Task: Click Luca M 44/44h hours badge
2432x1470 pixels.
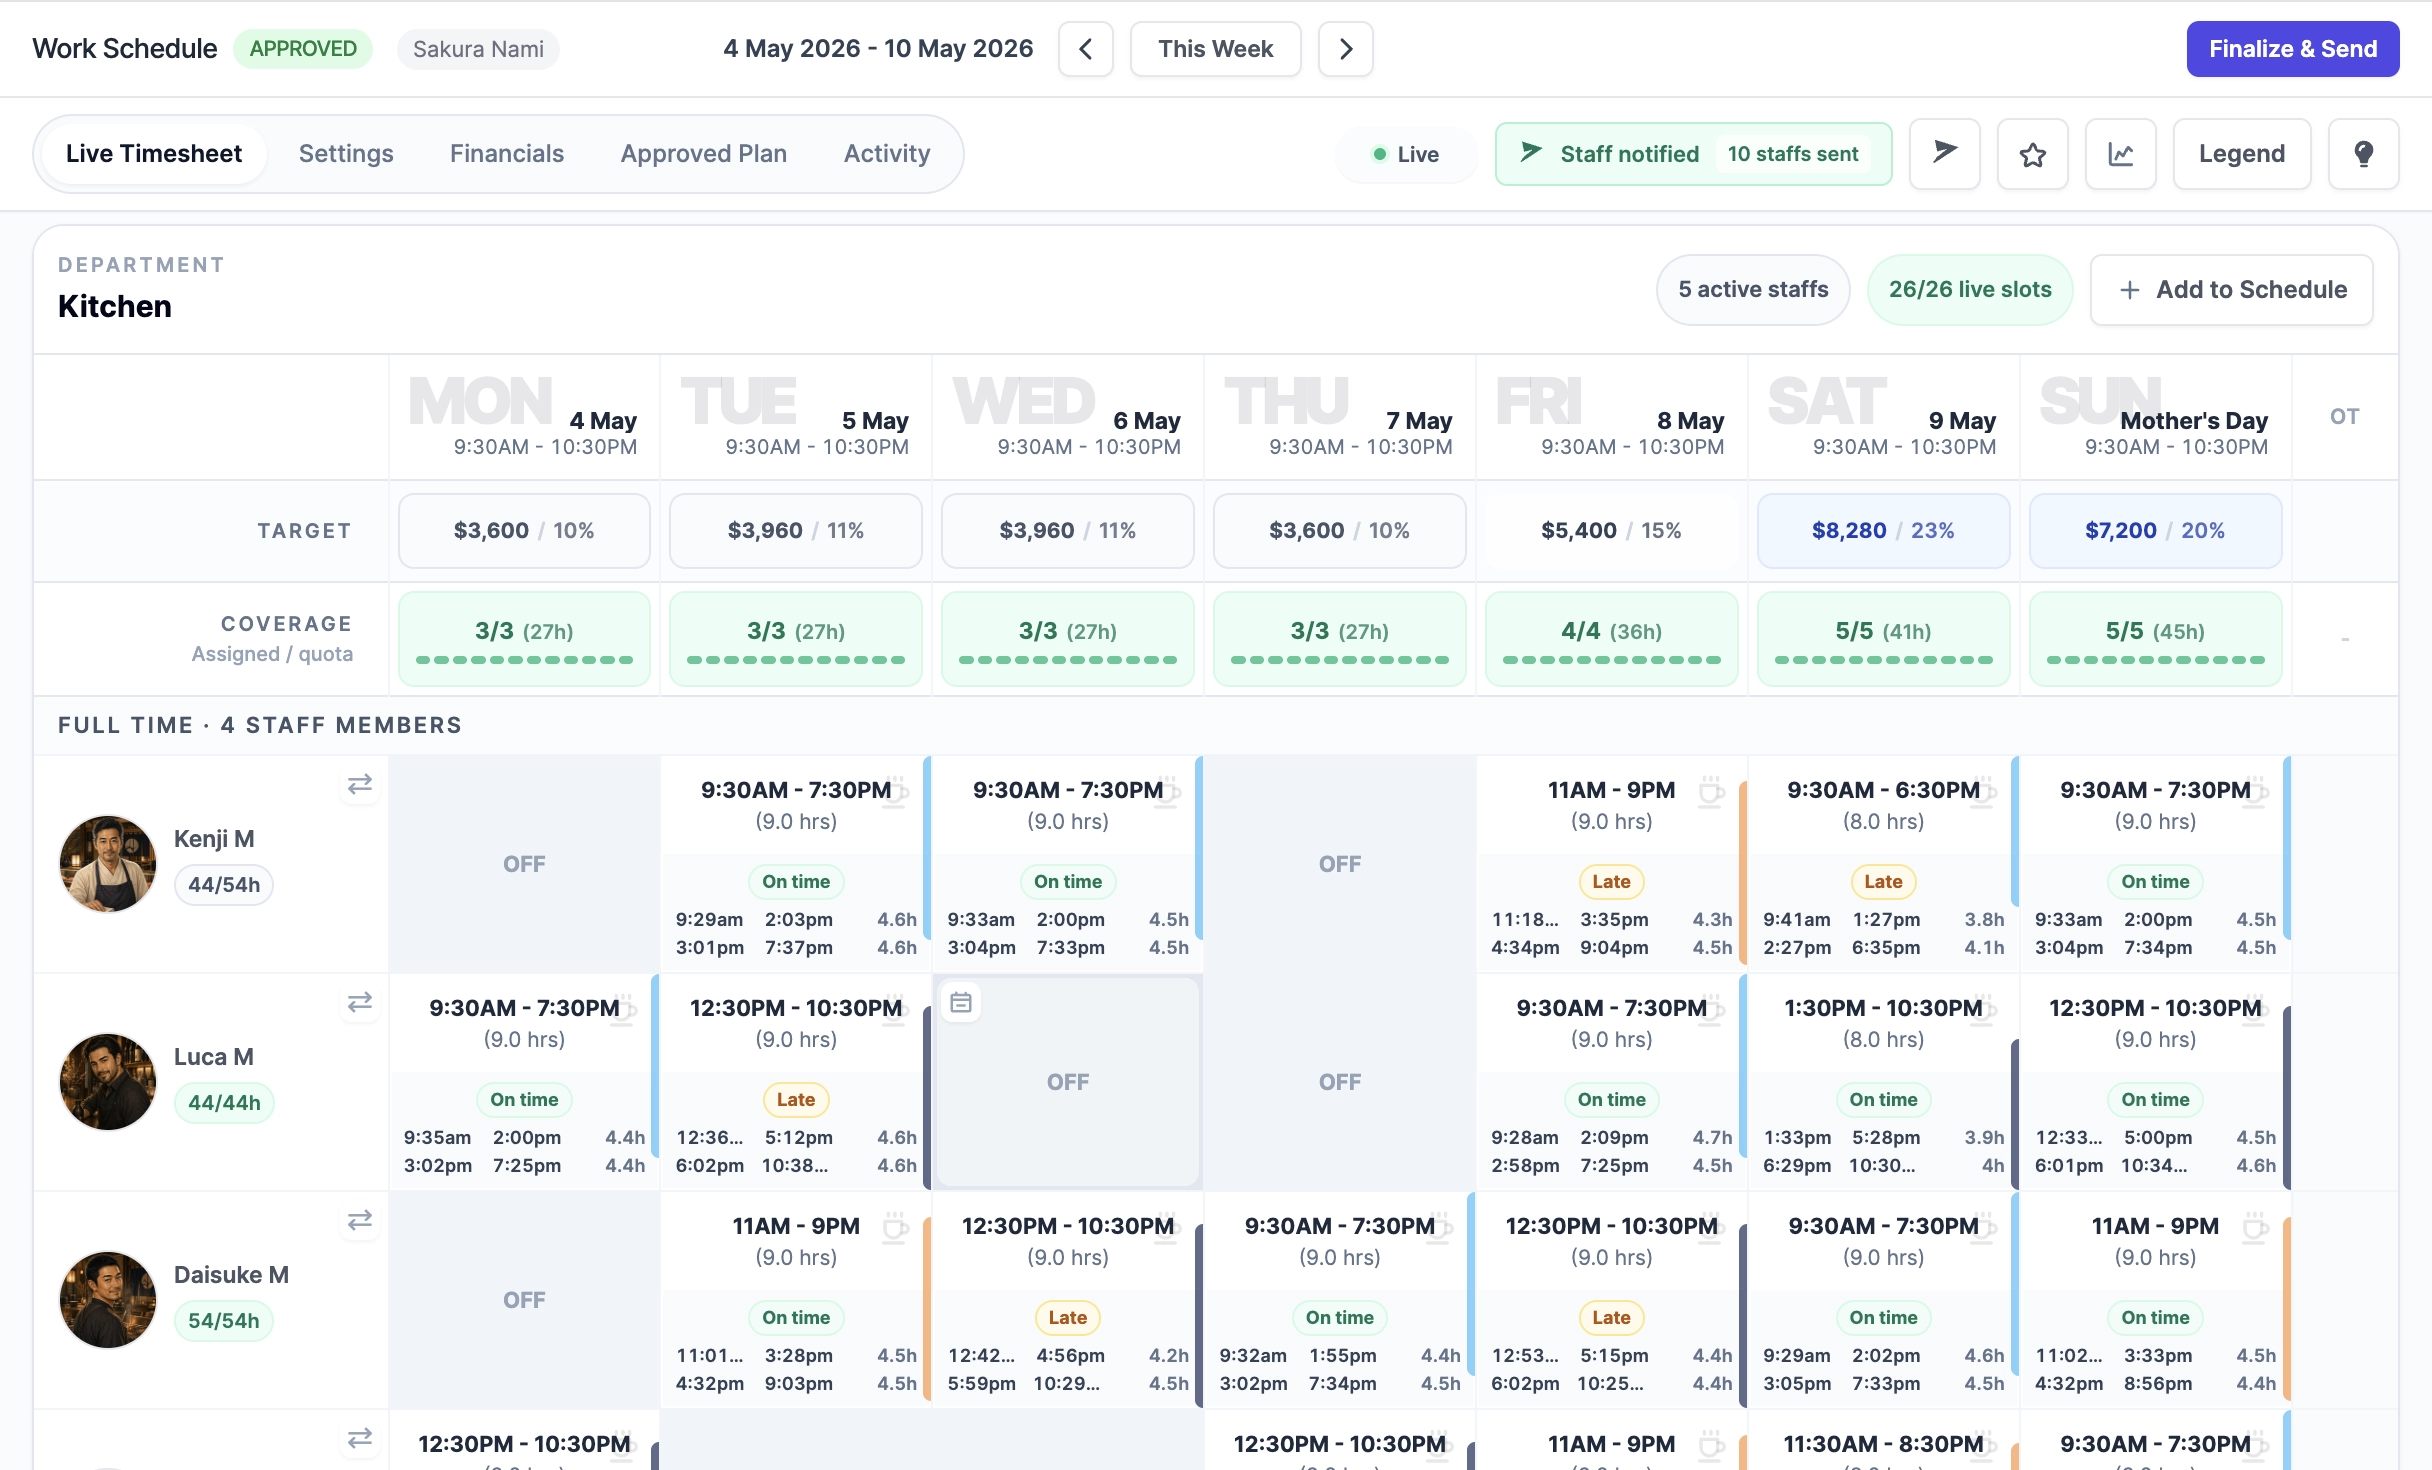Action: pyautogui.click(x=224, y=1103)
